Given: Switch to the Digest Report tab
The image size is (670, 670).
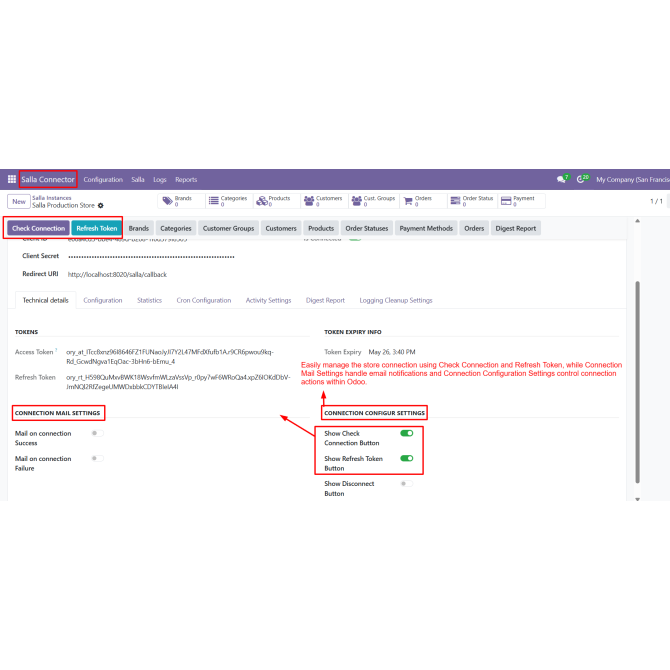Looking at the screenshot, I should click(325, 300).
